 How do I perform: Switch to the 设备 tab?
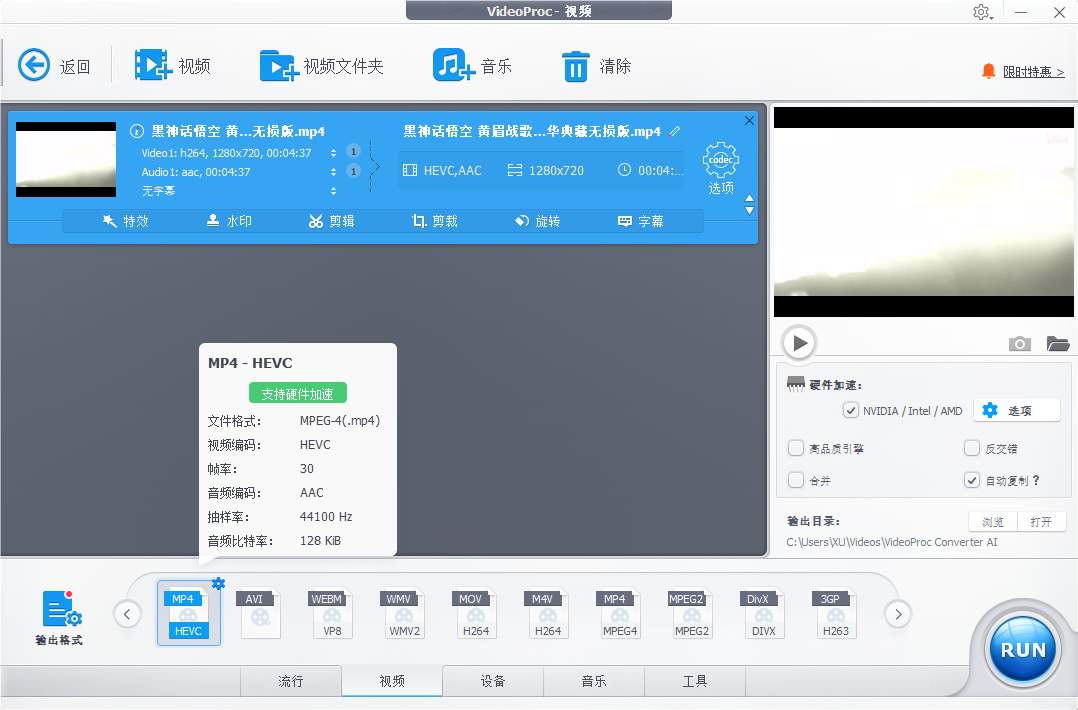[493, 681]
